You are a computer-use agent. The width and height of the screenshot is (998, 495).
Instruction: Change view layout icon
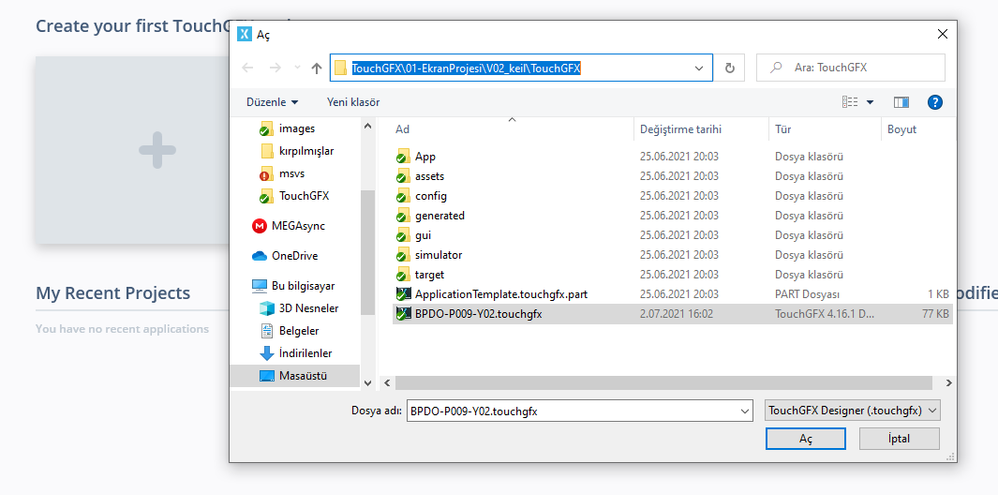(850, 102)
